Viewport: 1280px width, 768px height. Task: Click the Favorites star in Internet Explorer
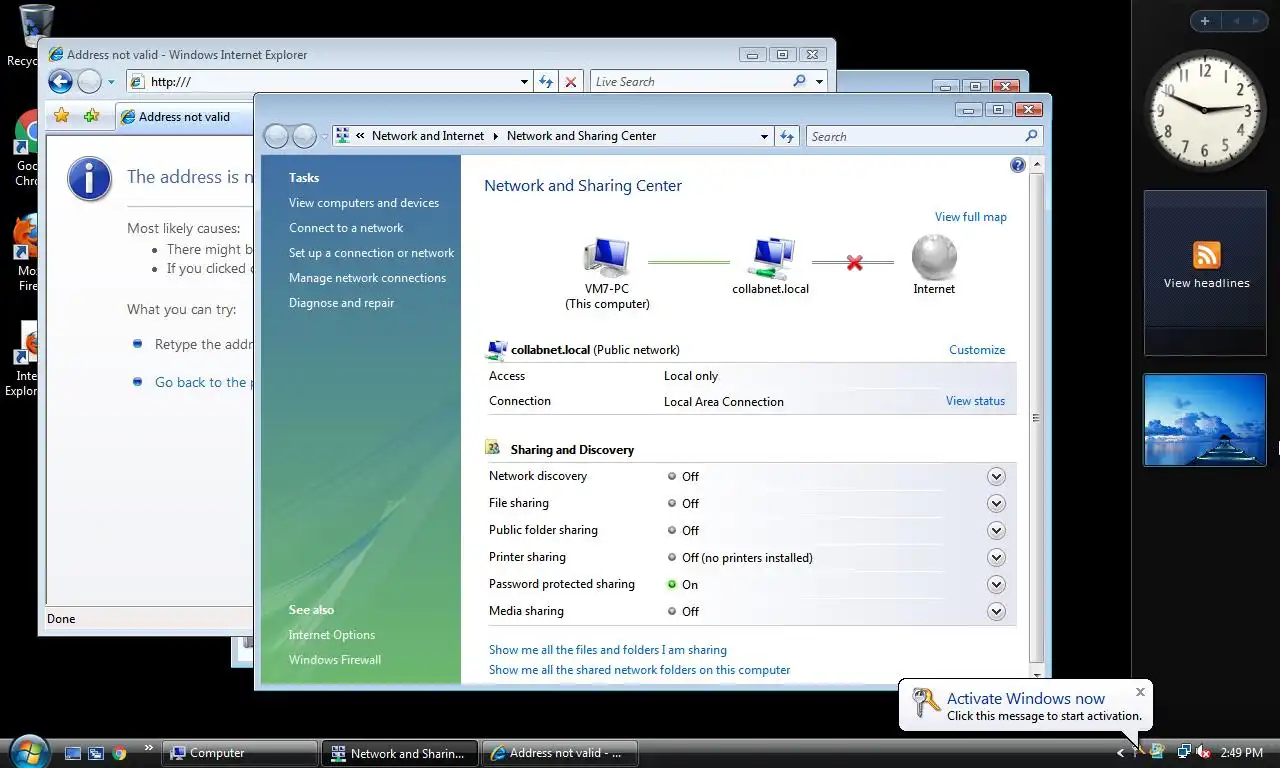coord(62,116)
